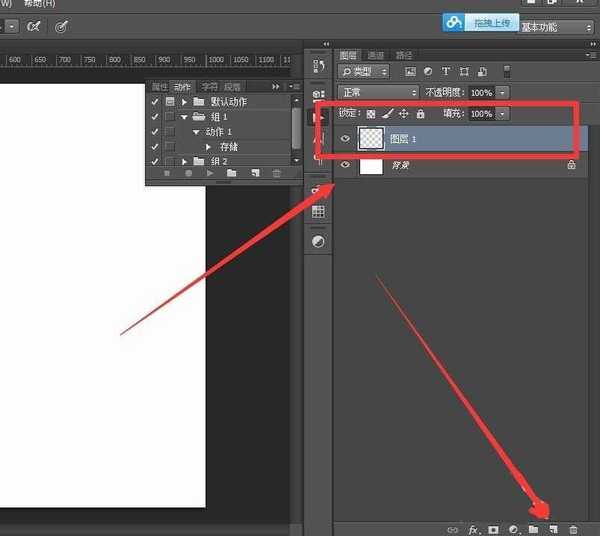The width and height of the screenshot is (600, 536).
Task: Open the blend mode 正常 dropdown
Action: click(x=379, y=93)
